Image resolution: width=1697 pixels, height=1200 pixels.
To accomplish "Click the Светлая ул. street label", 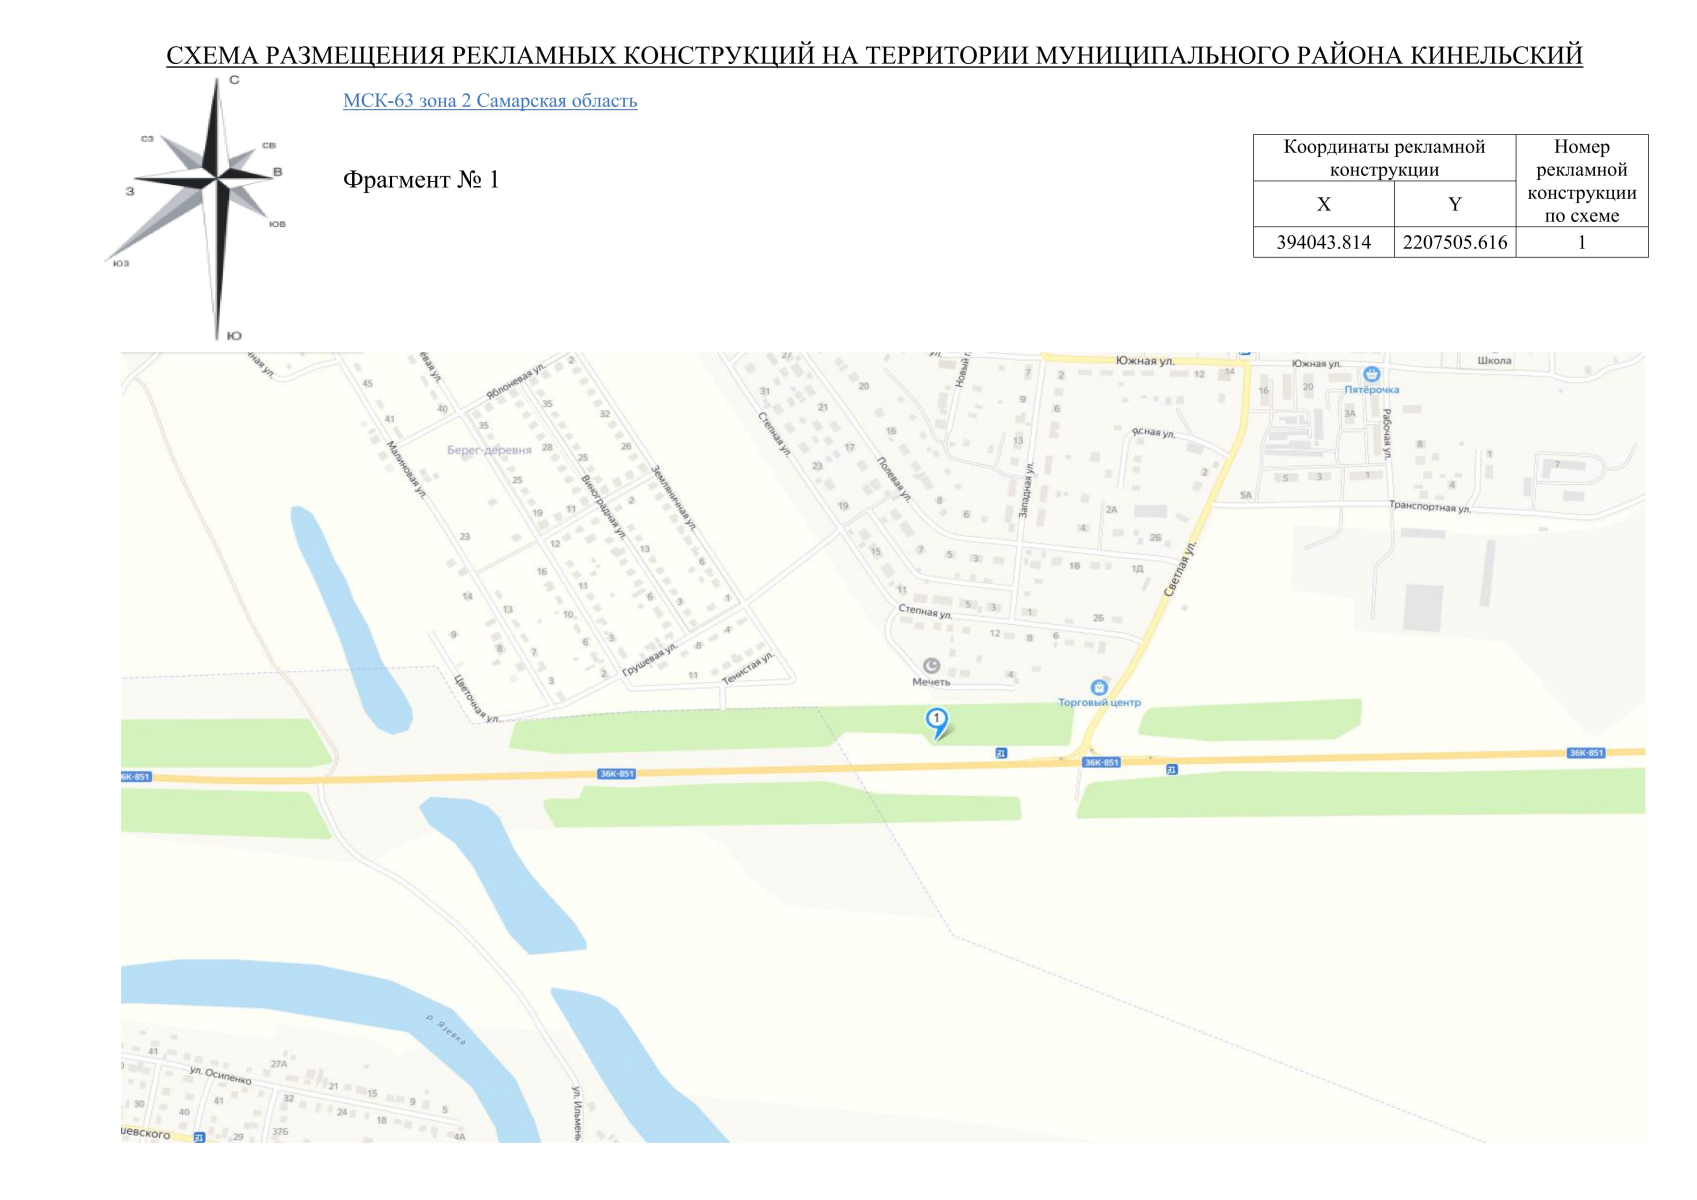I will [1181, 570].
